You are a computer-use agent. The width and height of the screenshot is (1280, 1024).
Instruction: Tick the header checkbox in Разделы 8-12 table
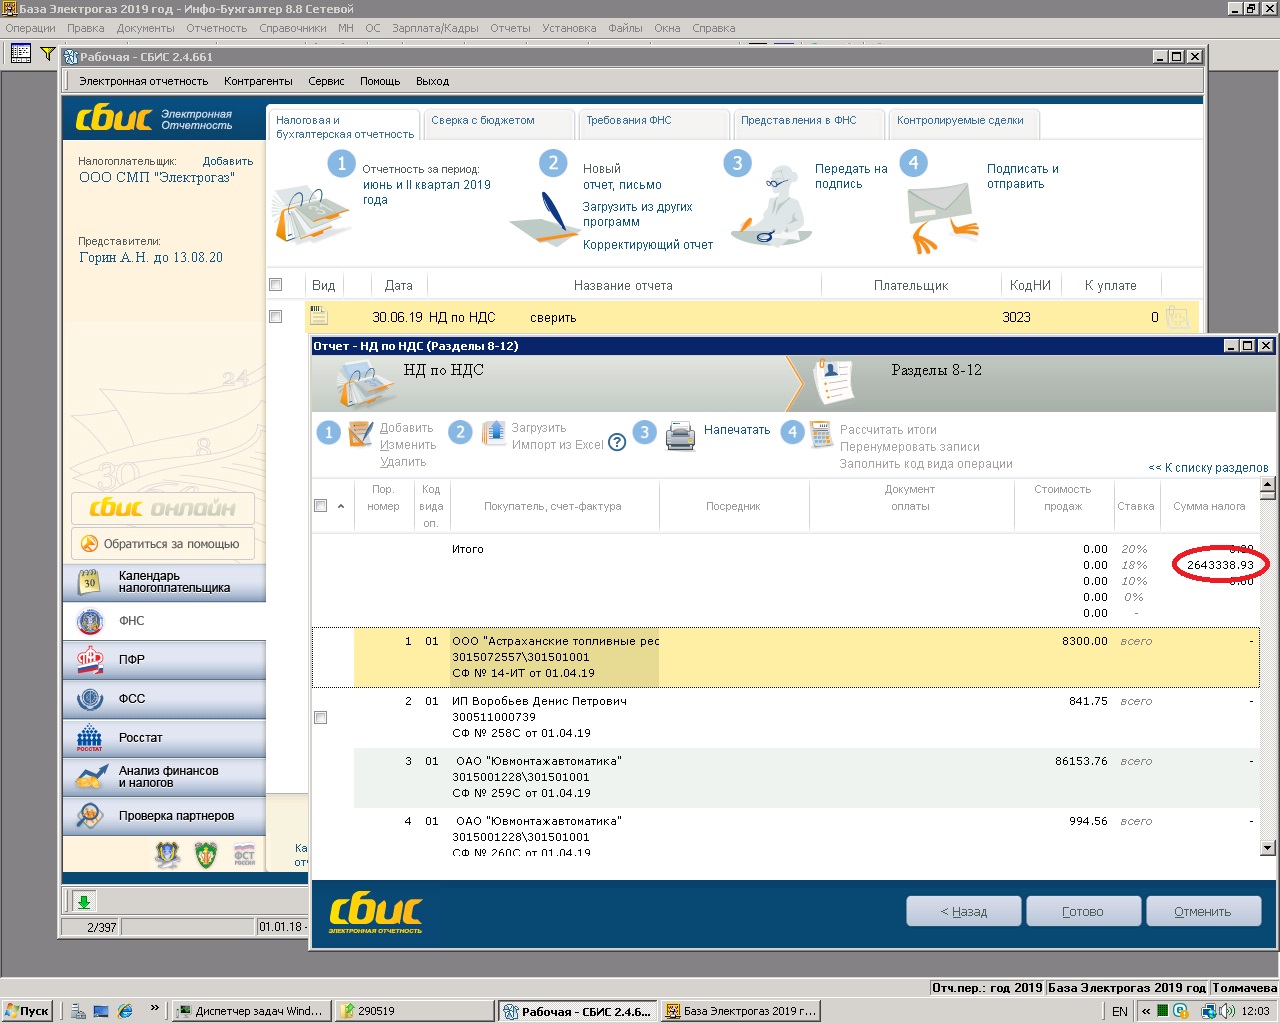click(321, 506)
